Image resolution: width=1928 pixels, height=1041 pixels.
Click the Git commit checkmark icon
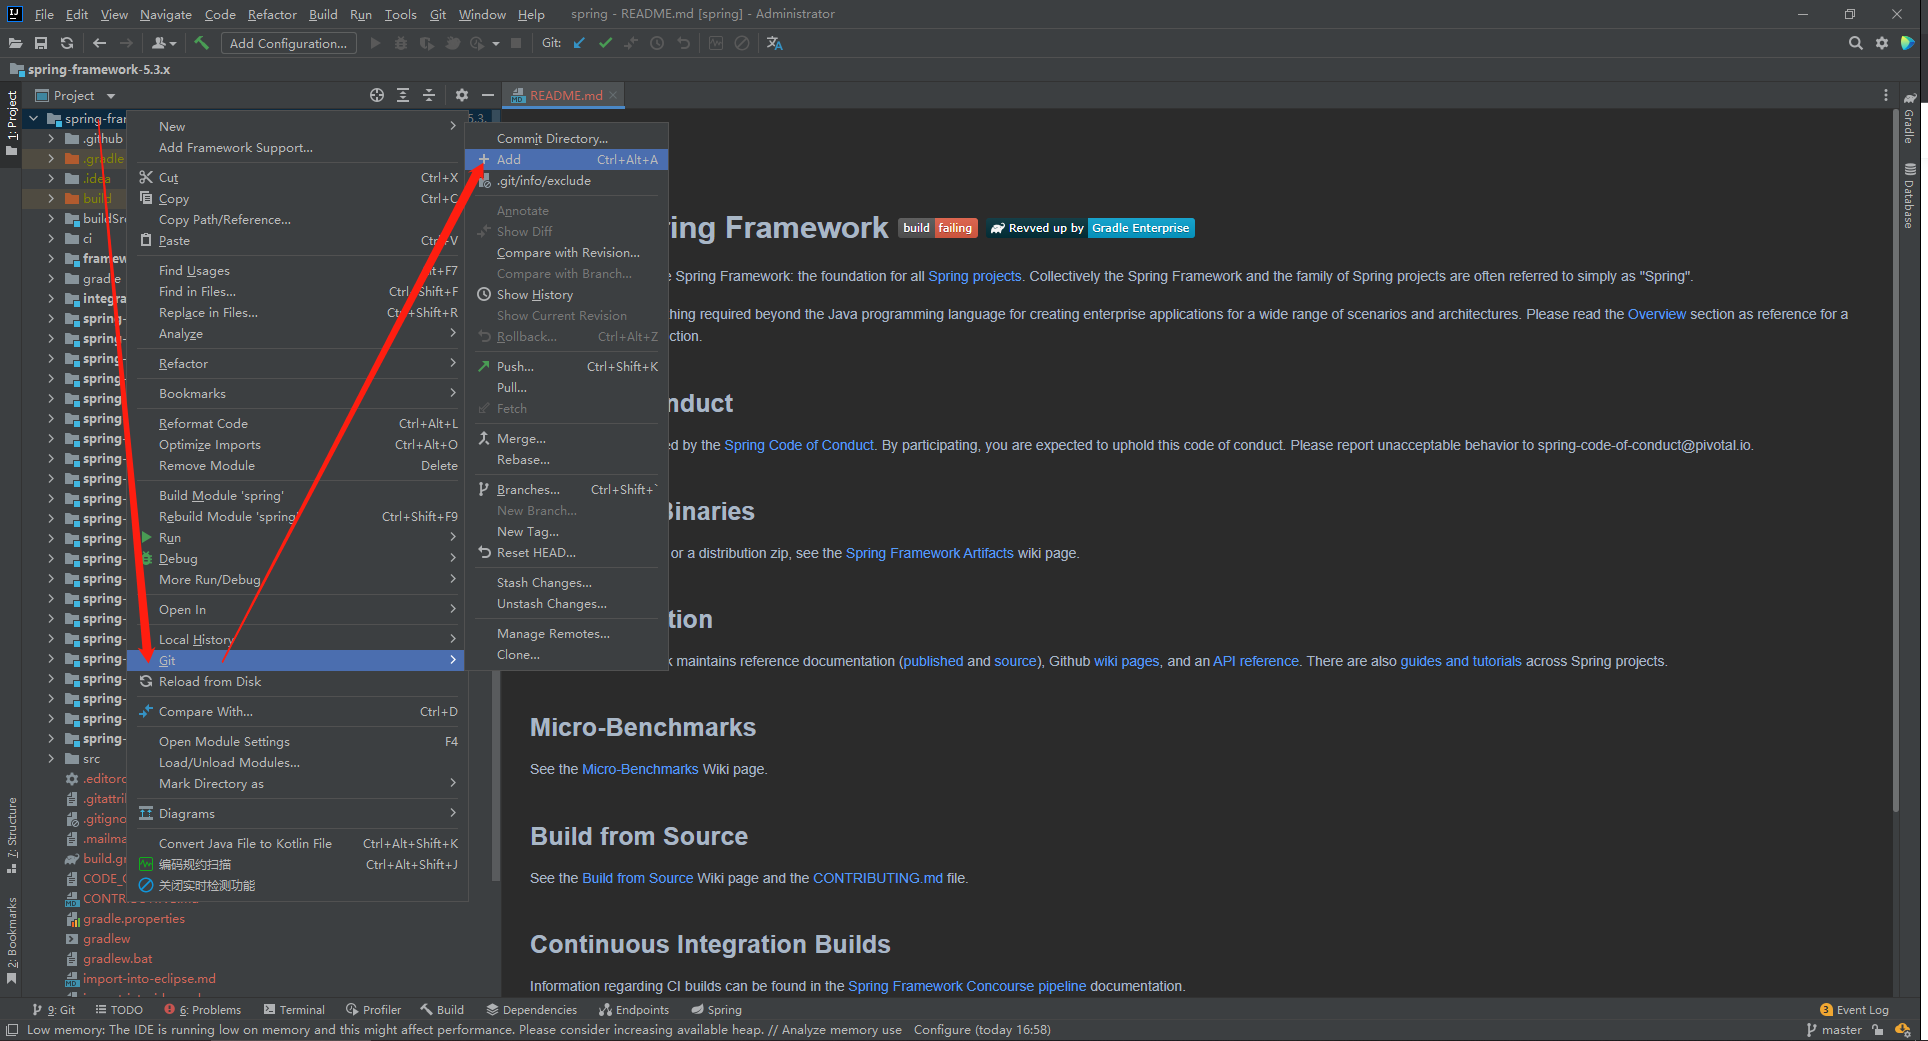605,43
